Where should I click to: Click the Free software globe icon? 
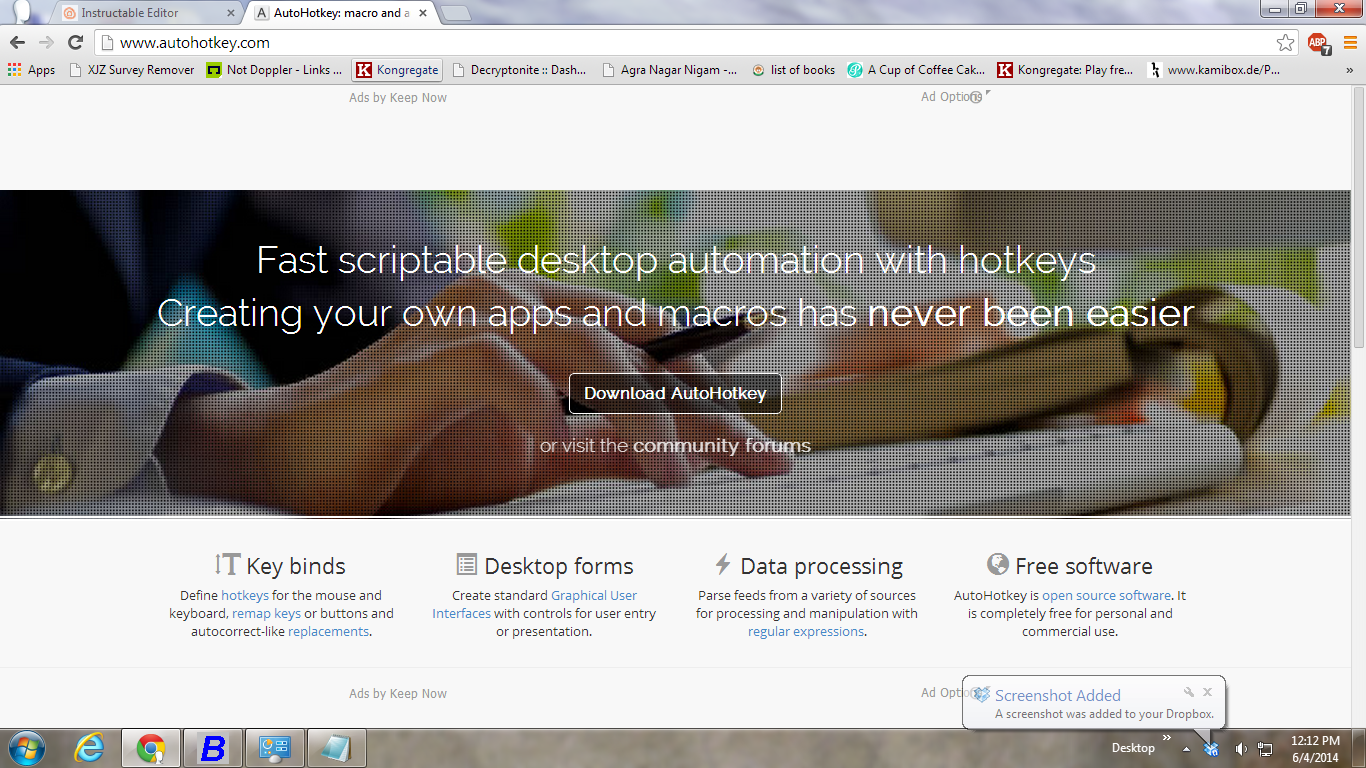point(997,564)
